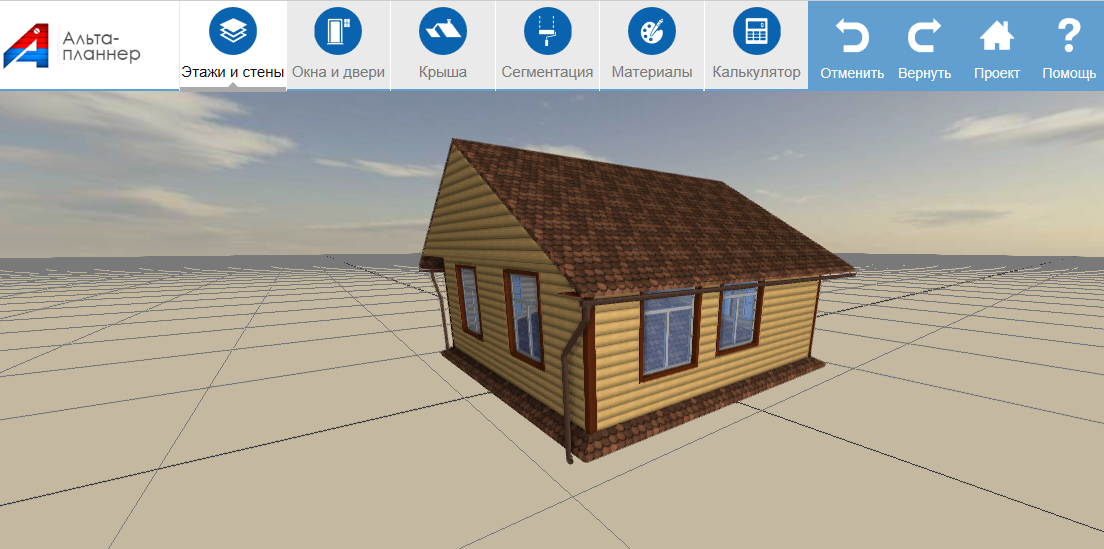
Task: Switch to the 'Материалы' tab label
Action: click(652, 72)
